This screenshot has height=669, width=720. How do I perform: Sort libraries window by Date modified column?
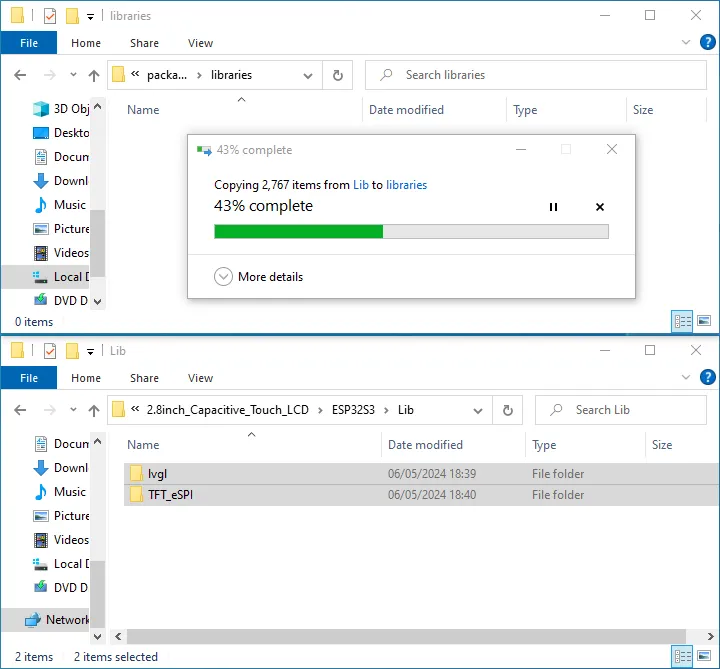click(406, 110)
